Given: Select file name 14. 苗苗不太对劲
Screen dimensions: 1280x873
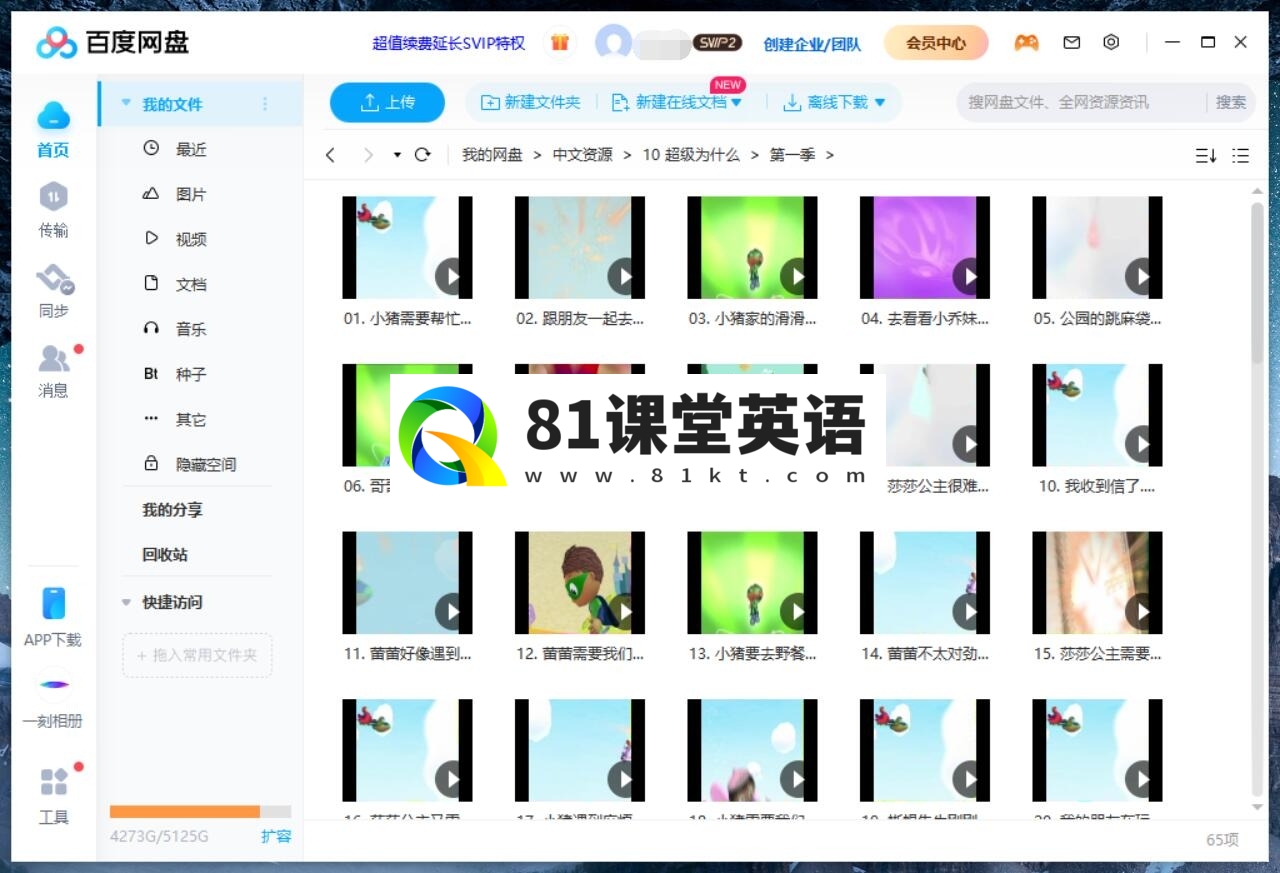Looking at the screenshot, I should point(925,654).
